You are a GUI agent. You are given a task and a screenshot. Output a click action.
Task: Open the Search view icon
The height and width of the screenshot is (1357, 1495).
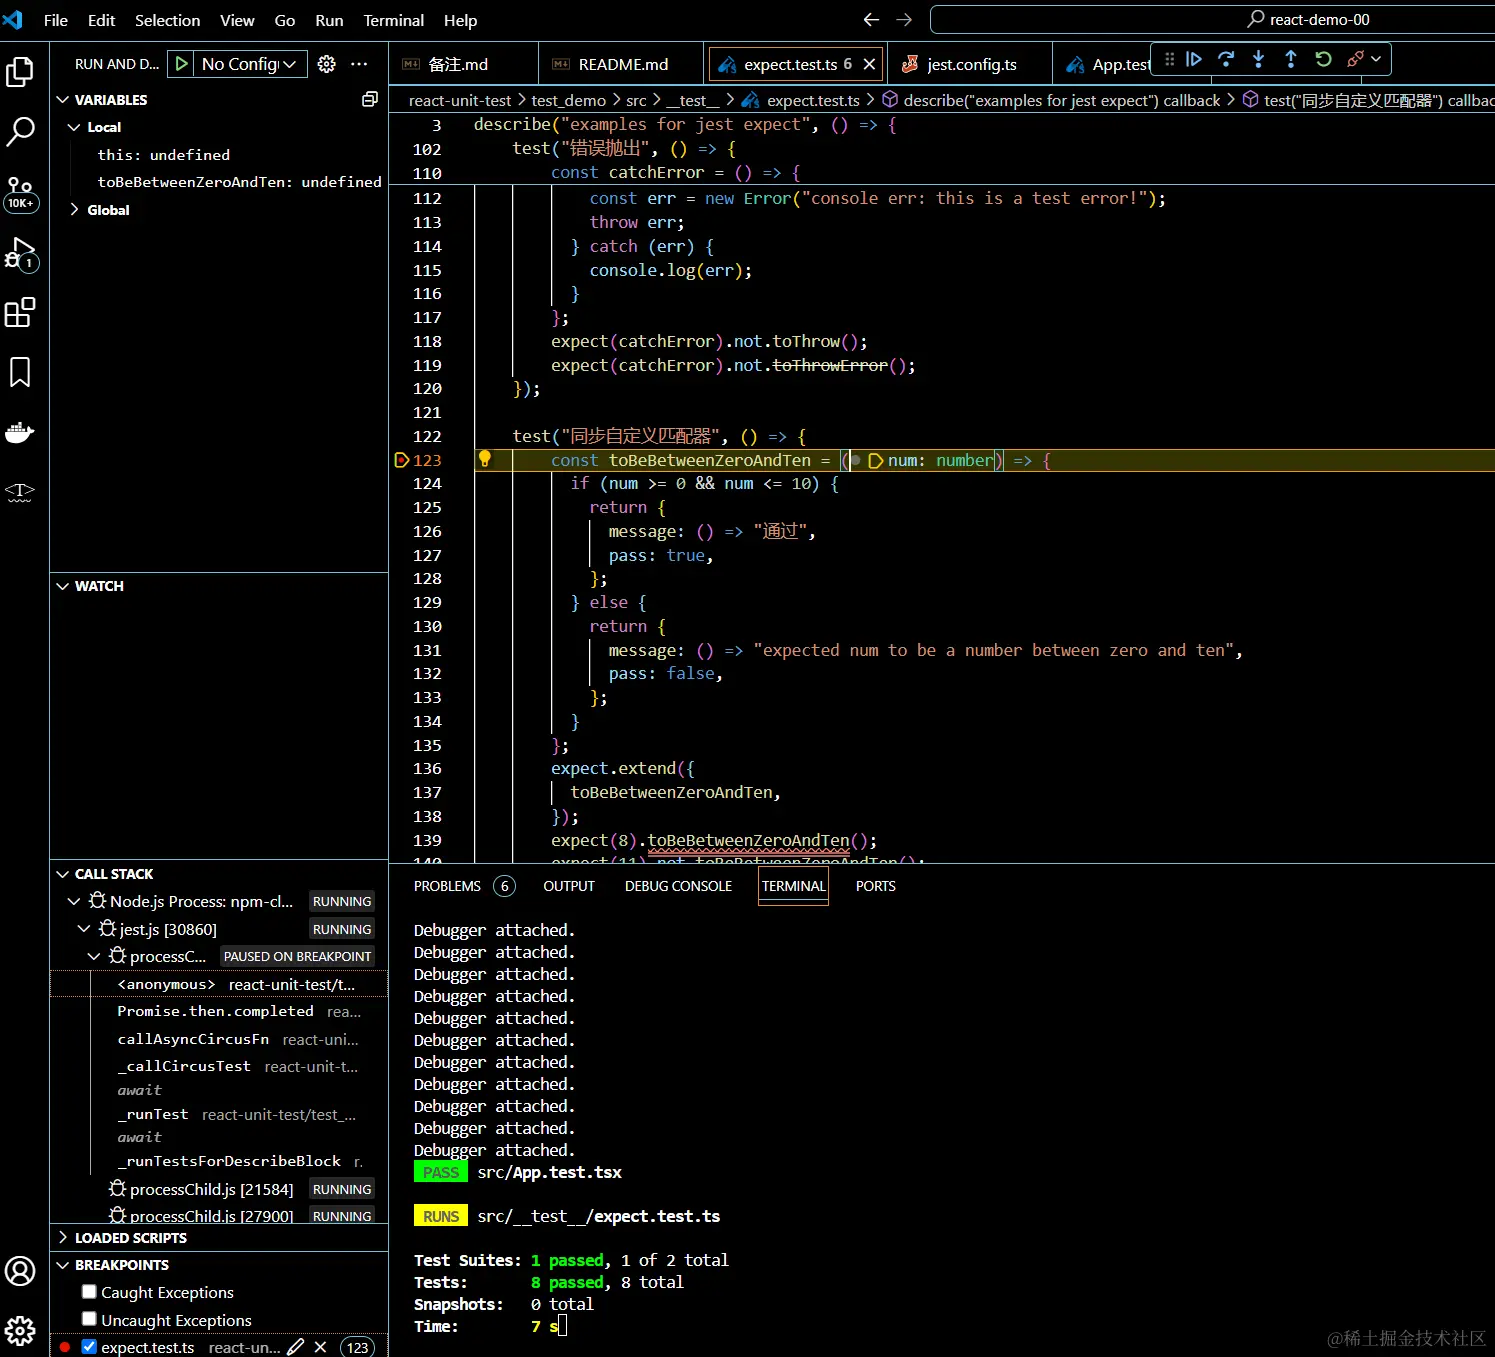(x=20, y=131)
